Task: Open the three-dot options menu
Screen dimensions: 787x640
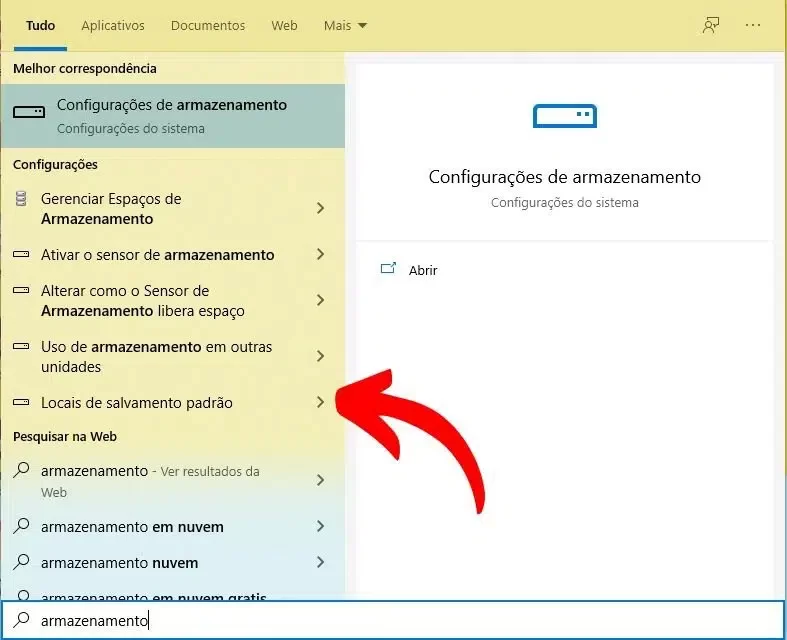Action: pyautogui.click(x=753, y=25)
